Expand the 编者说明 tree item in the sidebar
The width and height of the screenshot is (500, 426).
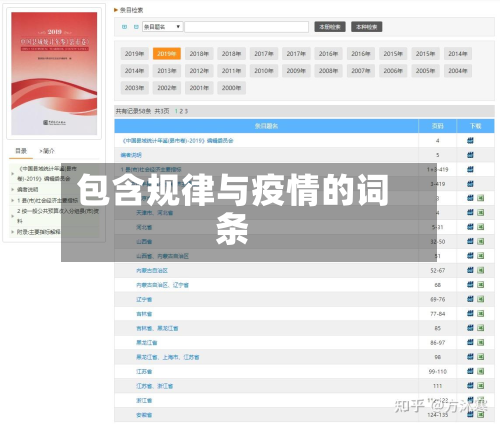click(13, 190)
